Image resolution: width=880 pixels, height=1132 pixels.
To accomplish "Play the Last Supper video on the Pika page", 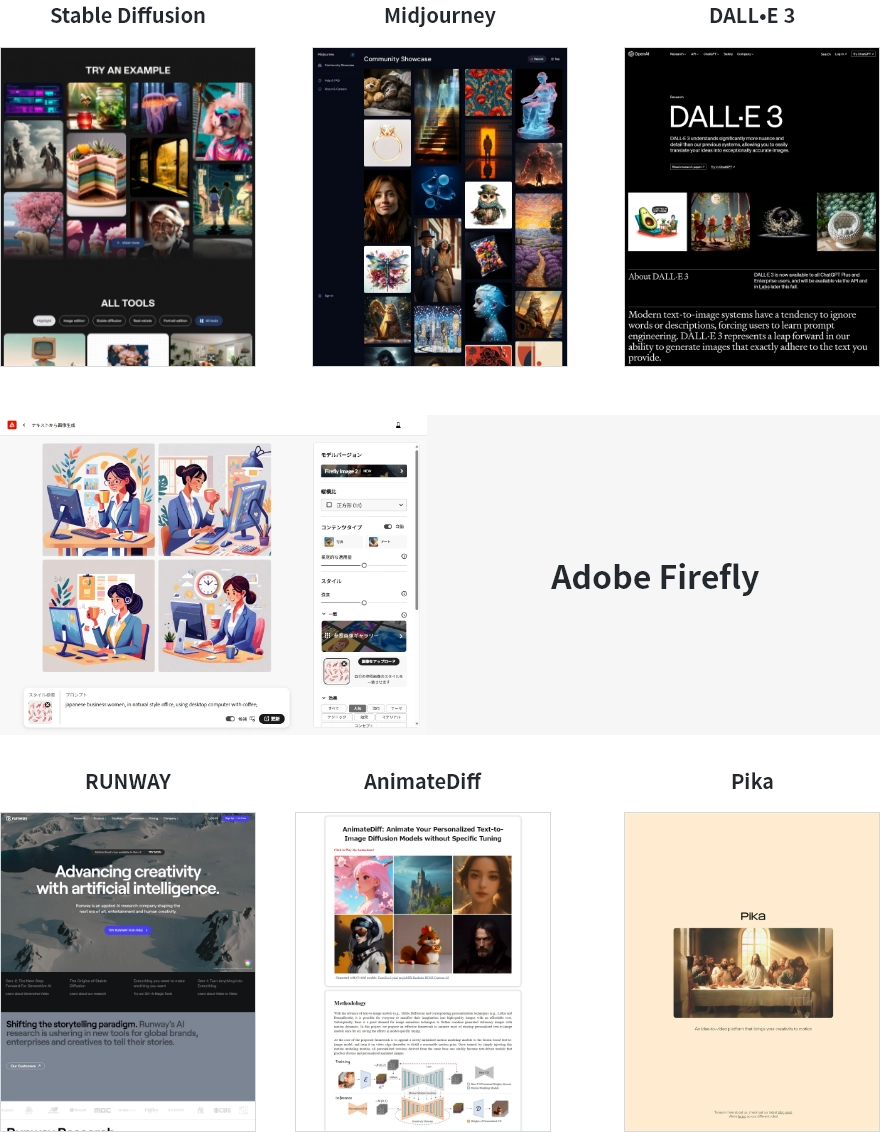I will pos(753,973).
